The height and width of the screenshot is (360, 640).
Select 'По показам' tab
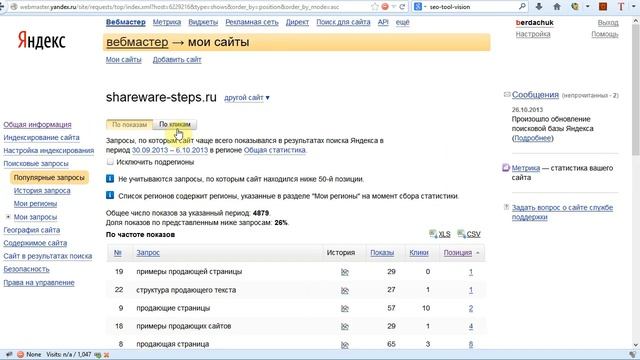[x=129, y=124]
